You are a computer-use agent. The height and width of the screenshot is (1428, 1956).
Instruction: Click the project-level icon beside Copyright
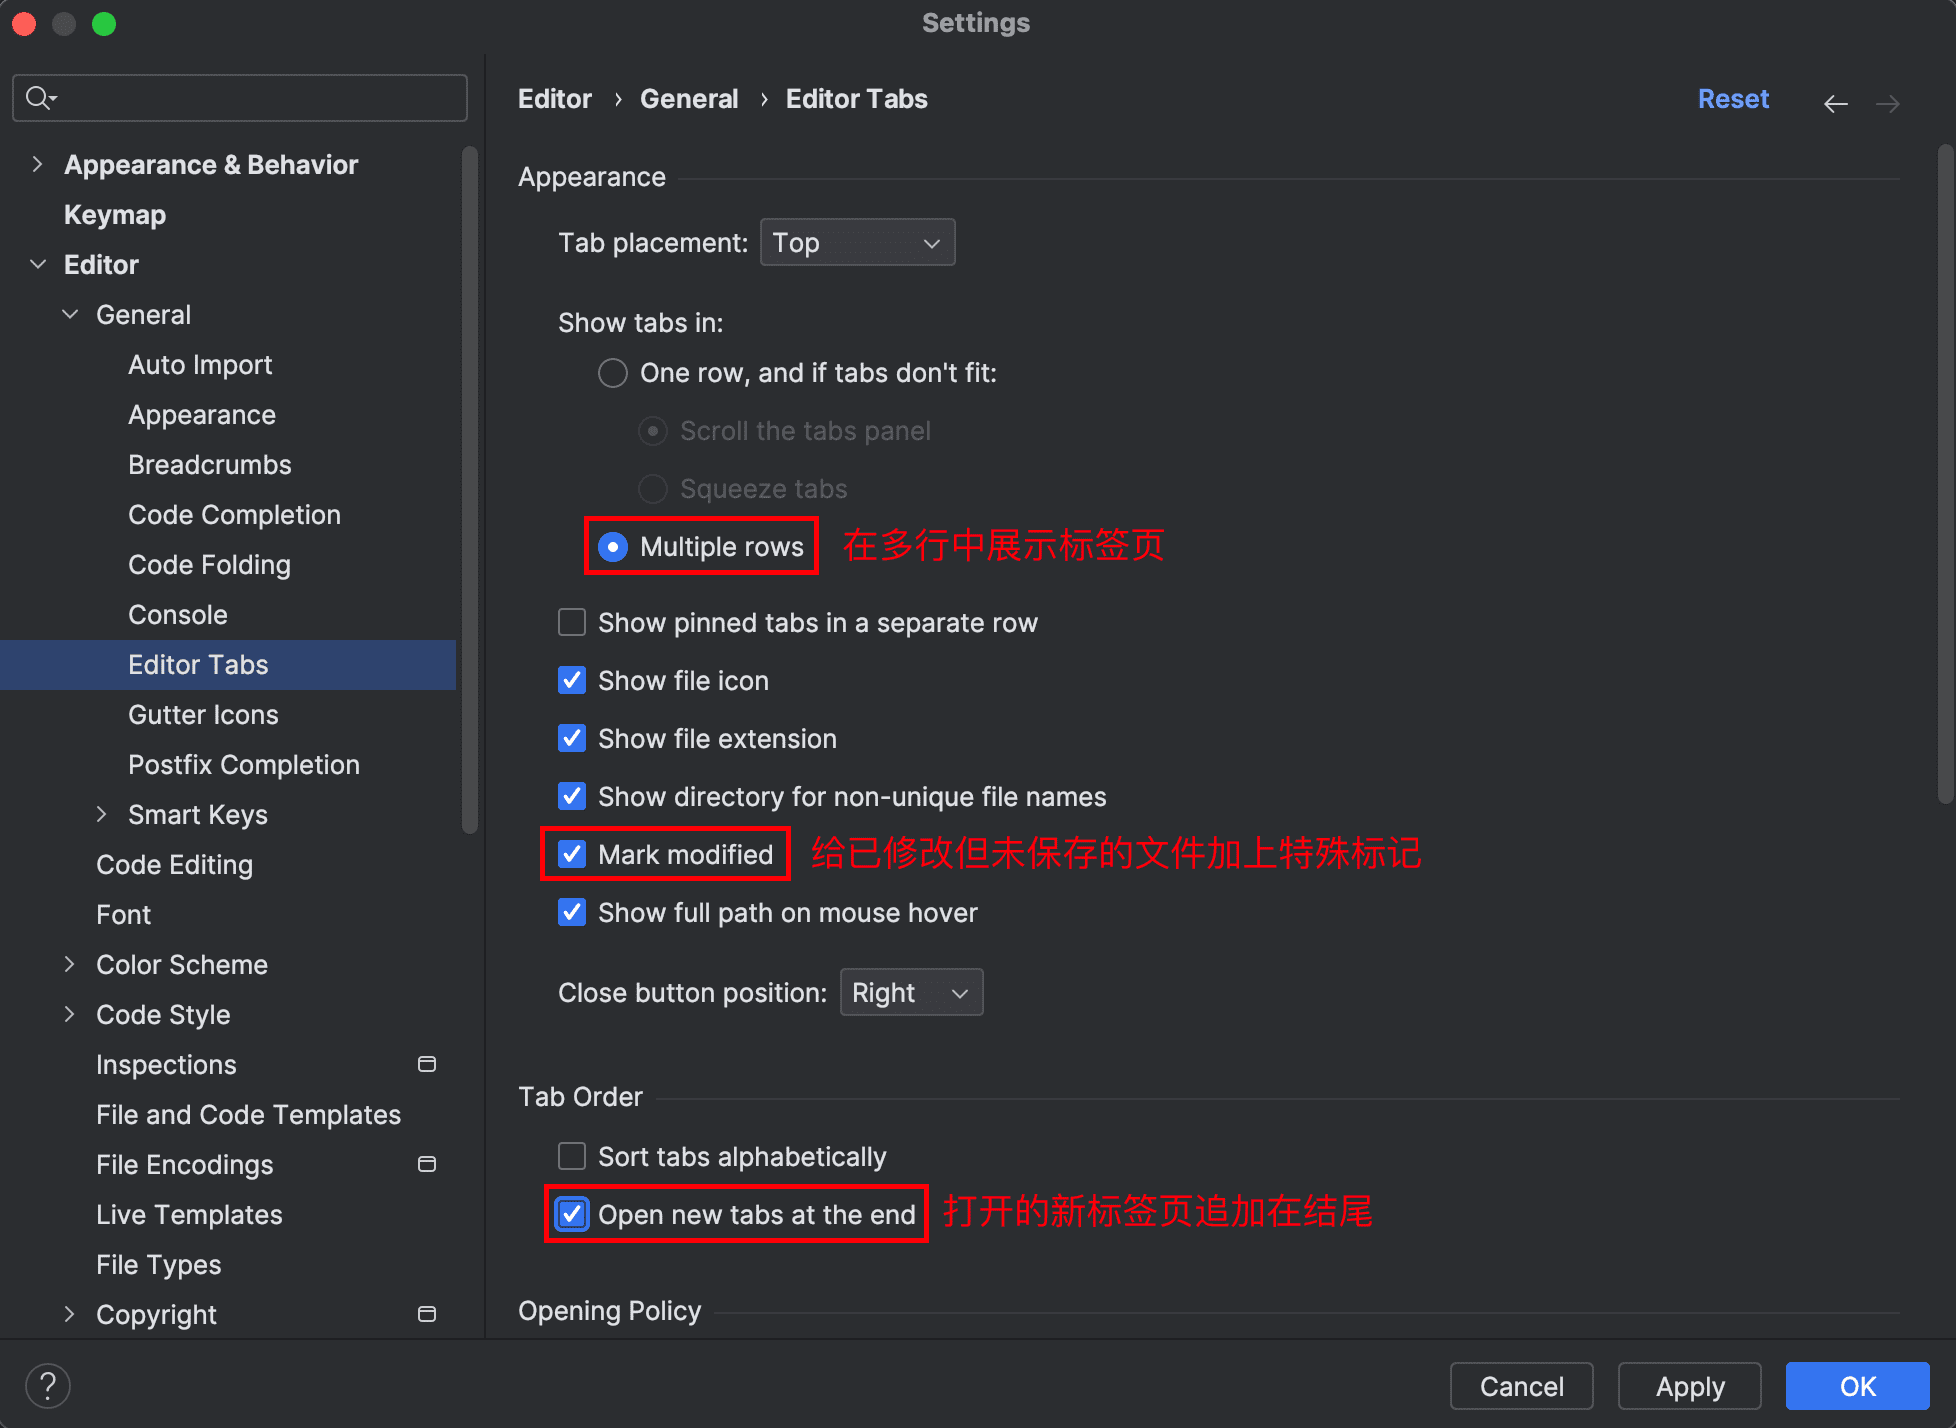(x=427, y=1314)
